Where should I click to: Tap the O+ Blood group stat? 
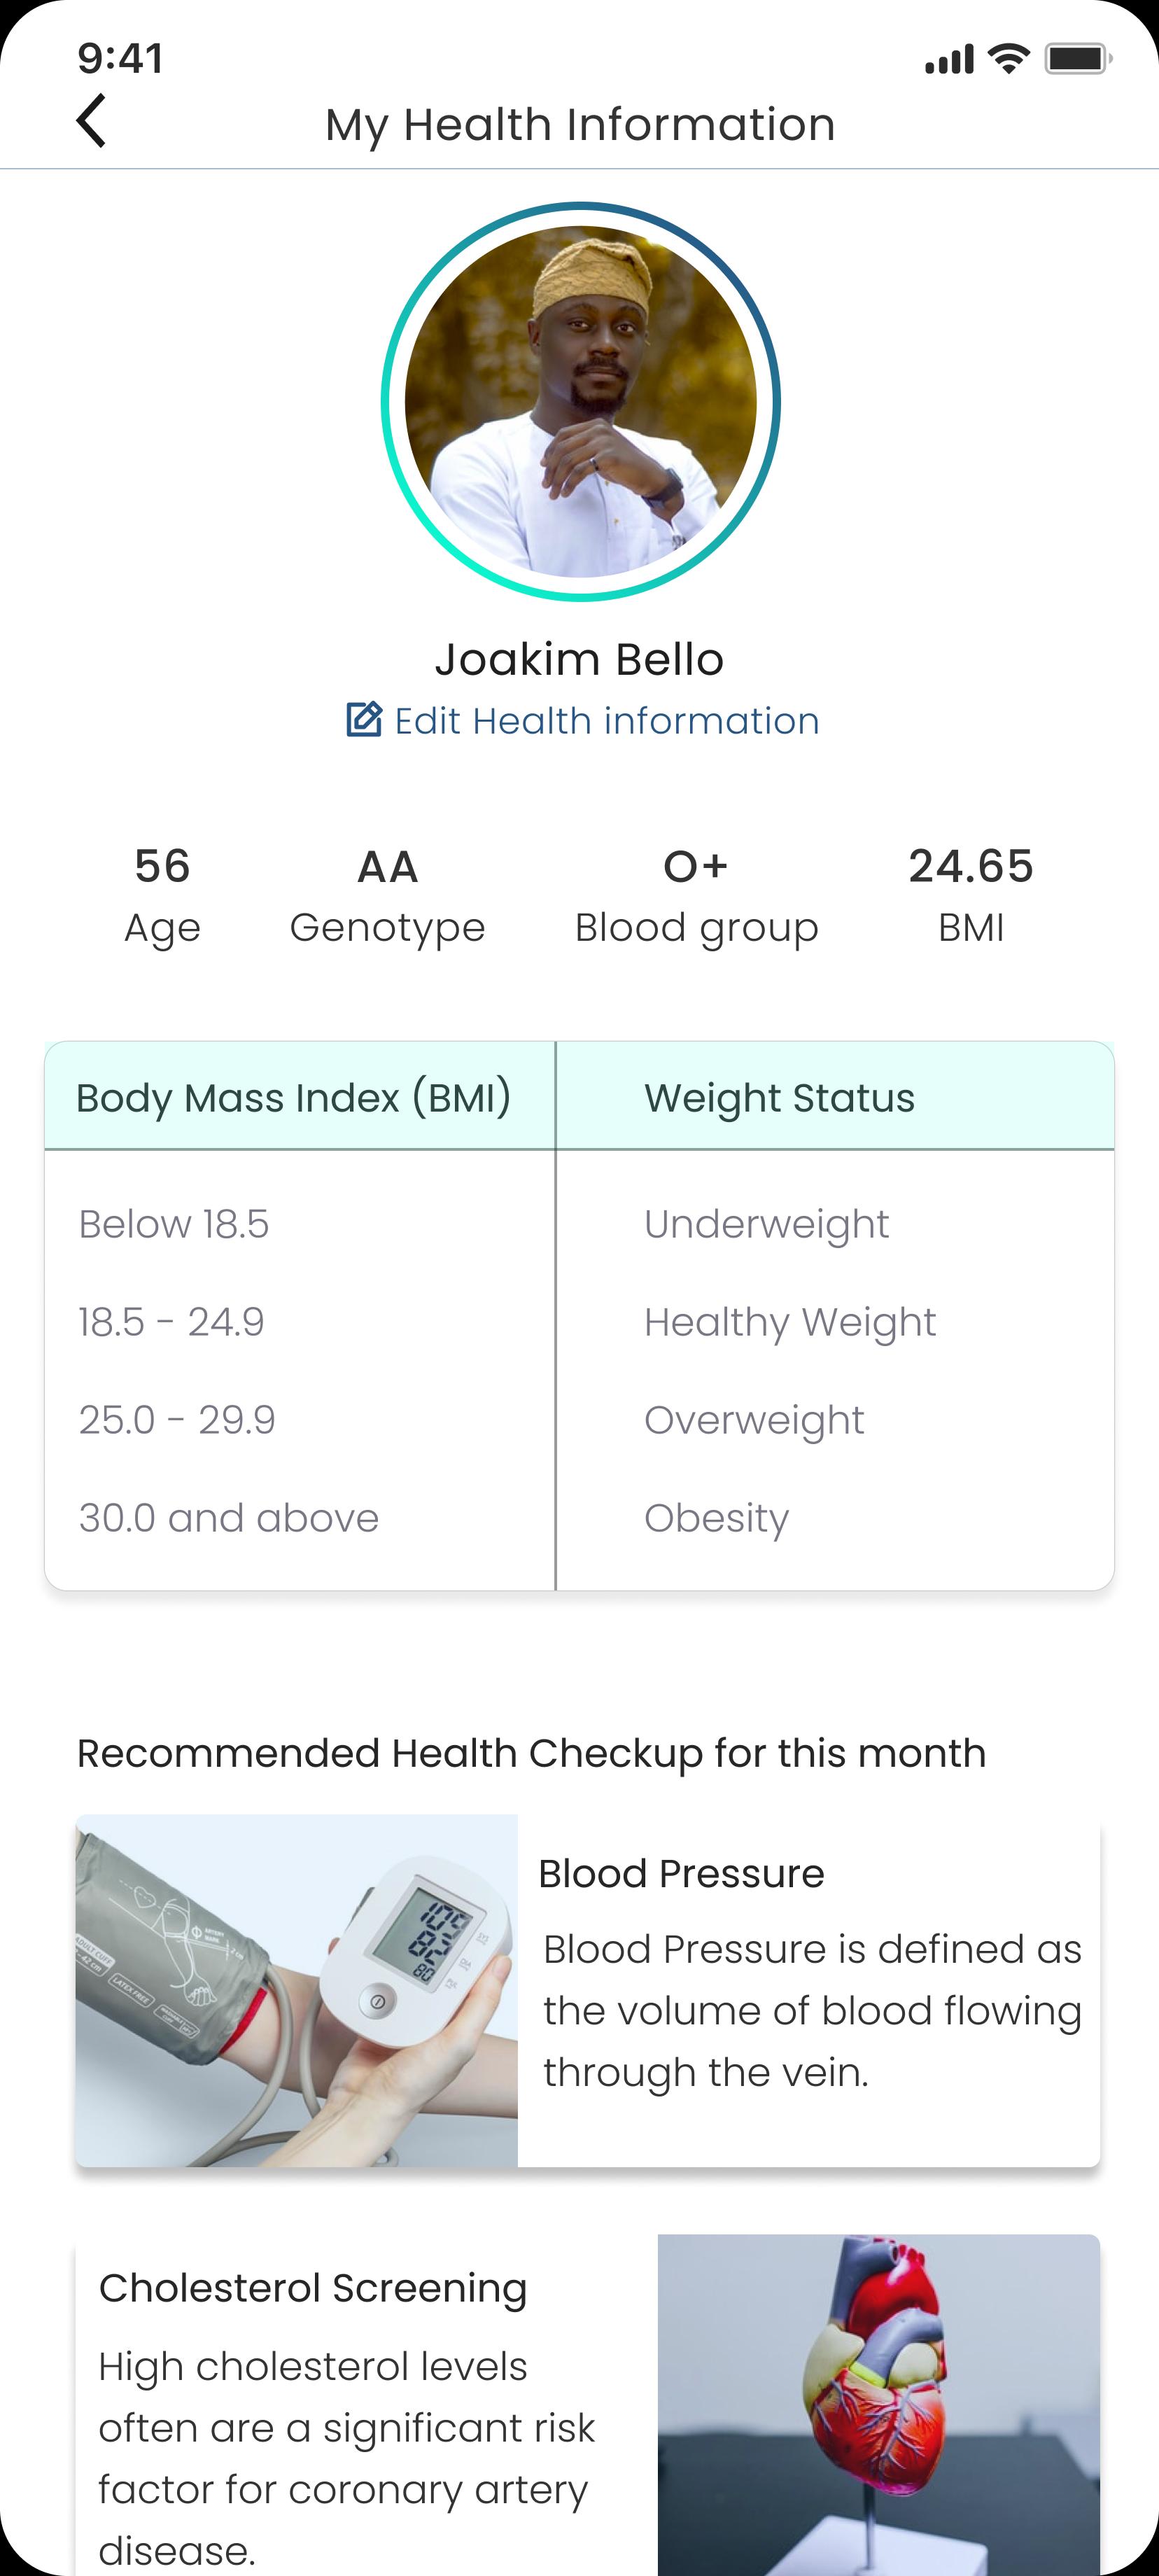coord(696,896)
